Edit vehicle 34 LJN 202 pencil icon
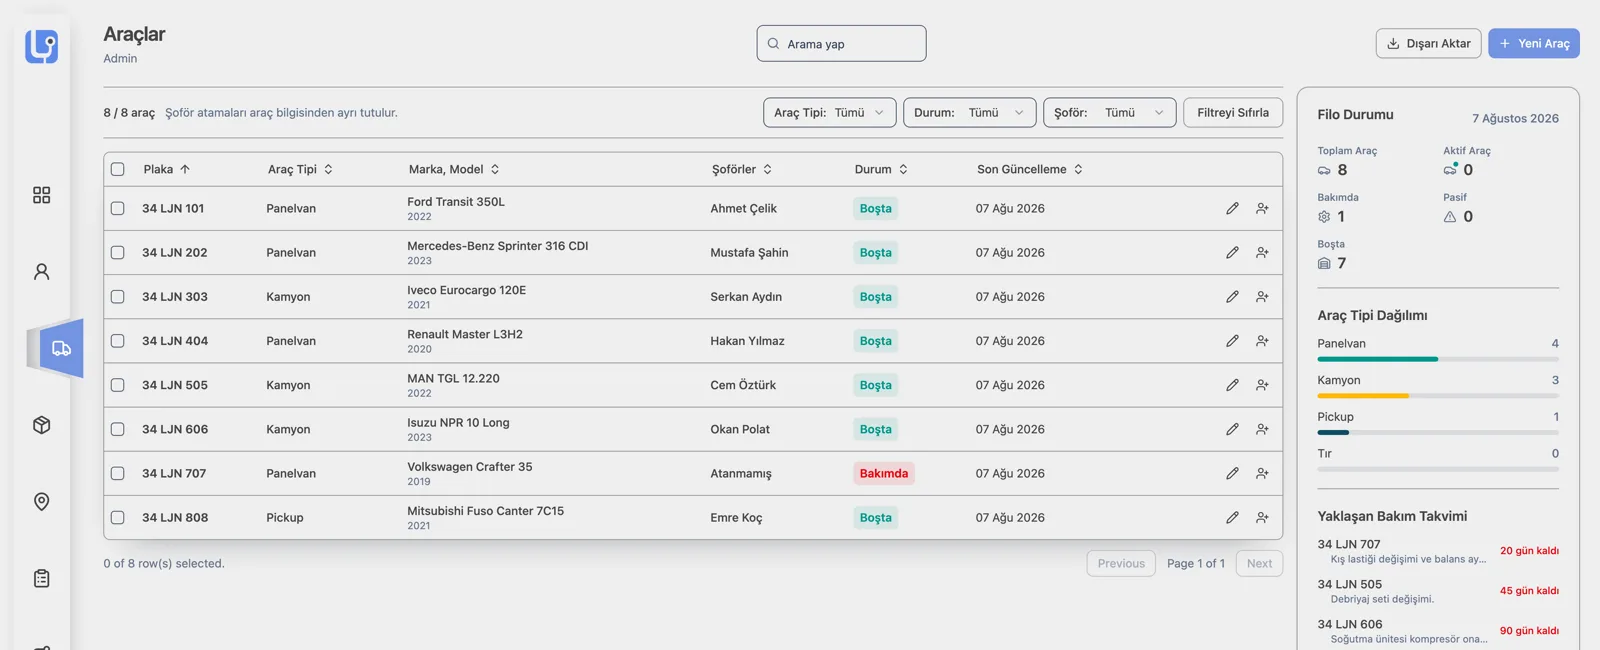The height and width of the screenshot is (650, 1600). [x=1232, y=252]
